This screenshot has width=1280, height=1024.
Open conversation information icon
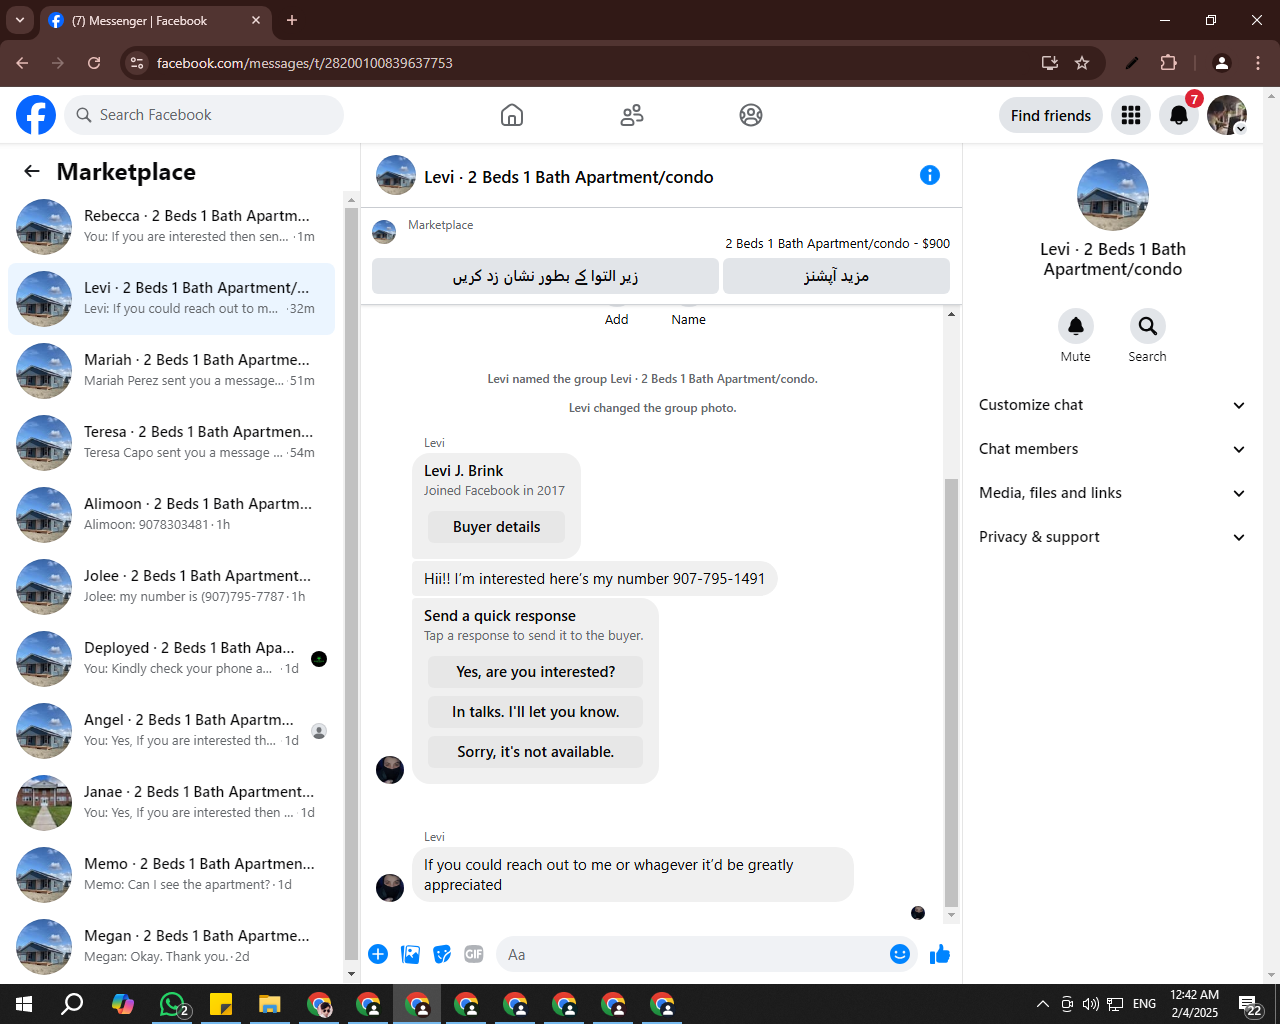(930, 175)
